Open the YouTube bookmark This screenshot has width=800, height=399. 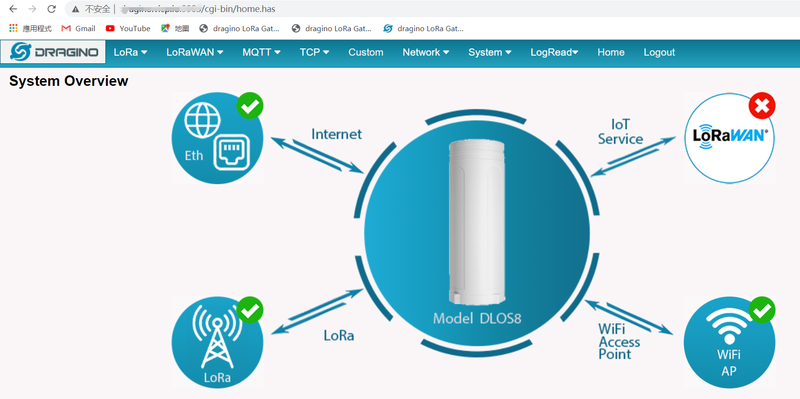(128, 29)
